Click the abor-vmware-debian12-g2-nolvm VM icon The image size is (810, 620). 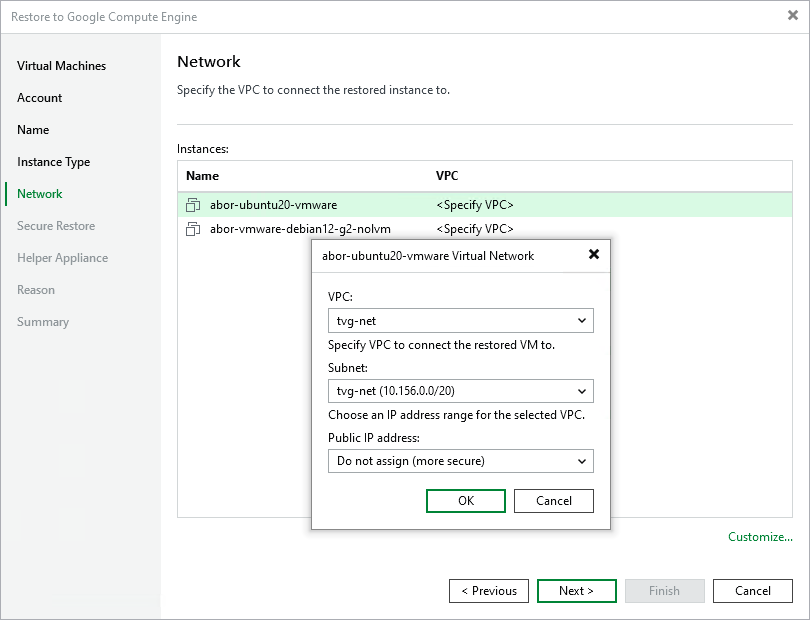[x=193, y=229]
